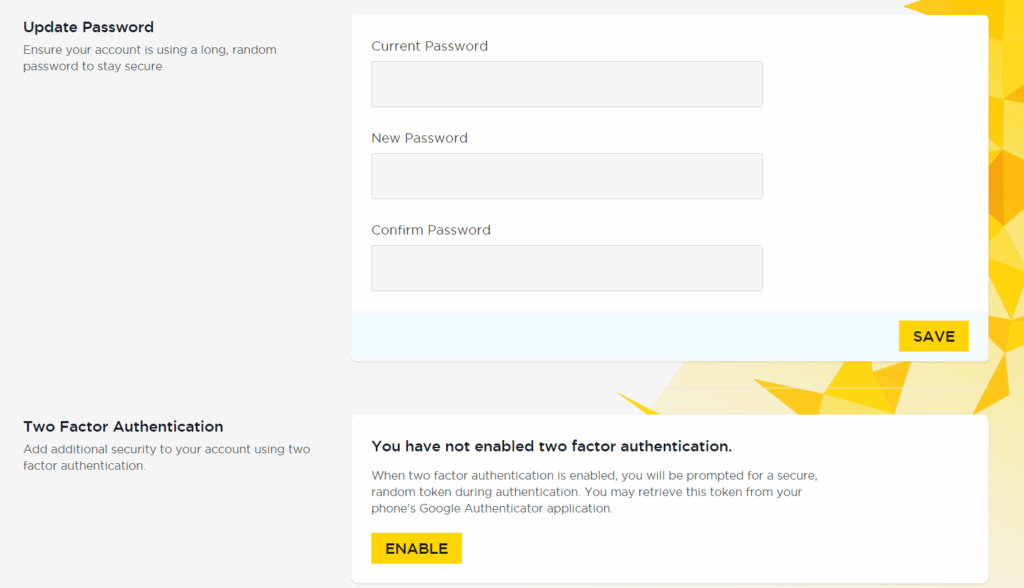This screenshot has height=588, width=1024.
Task: Click the yellow polygon artwork right of password card
Action: (x=1006, y=196)
